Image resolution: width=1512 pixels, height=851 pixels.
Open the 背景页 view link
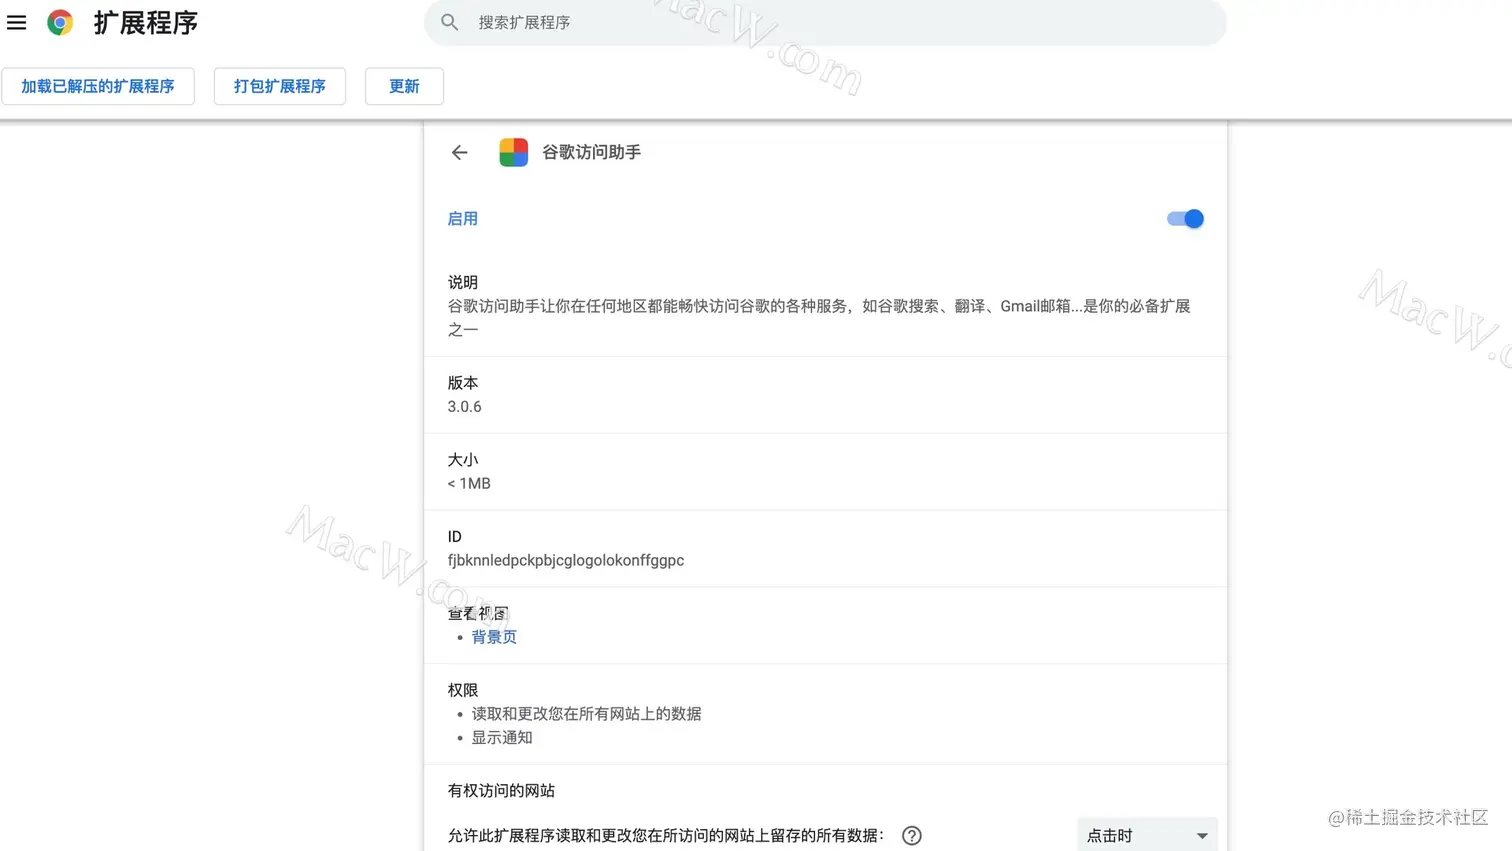click(x=494, y=637)
